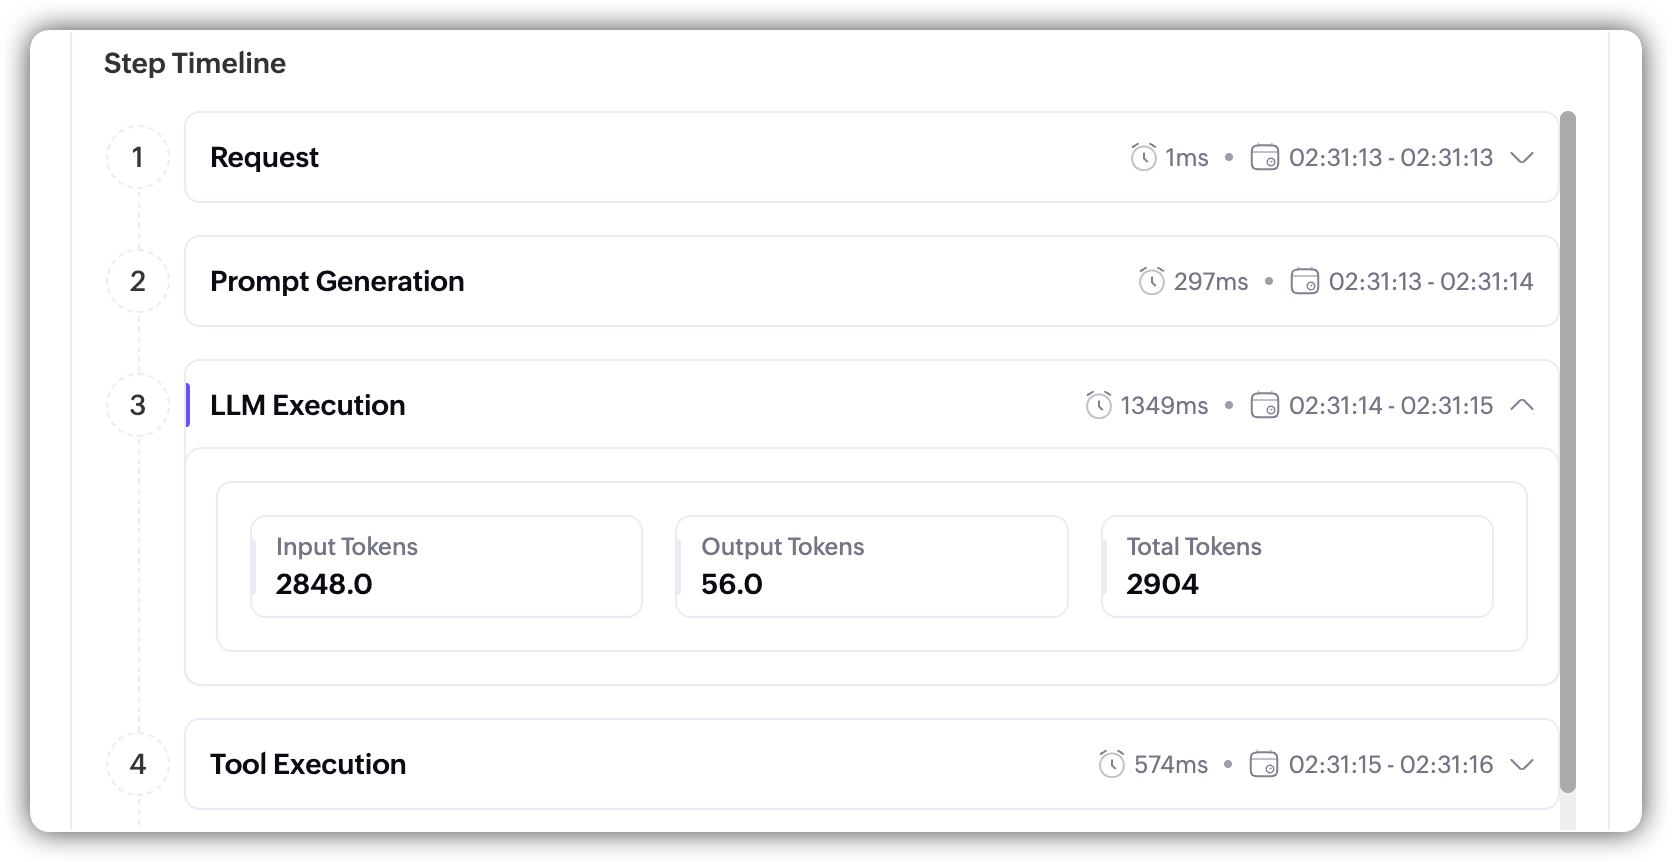Expand the Request step chevron

pos(1522,157)
